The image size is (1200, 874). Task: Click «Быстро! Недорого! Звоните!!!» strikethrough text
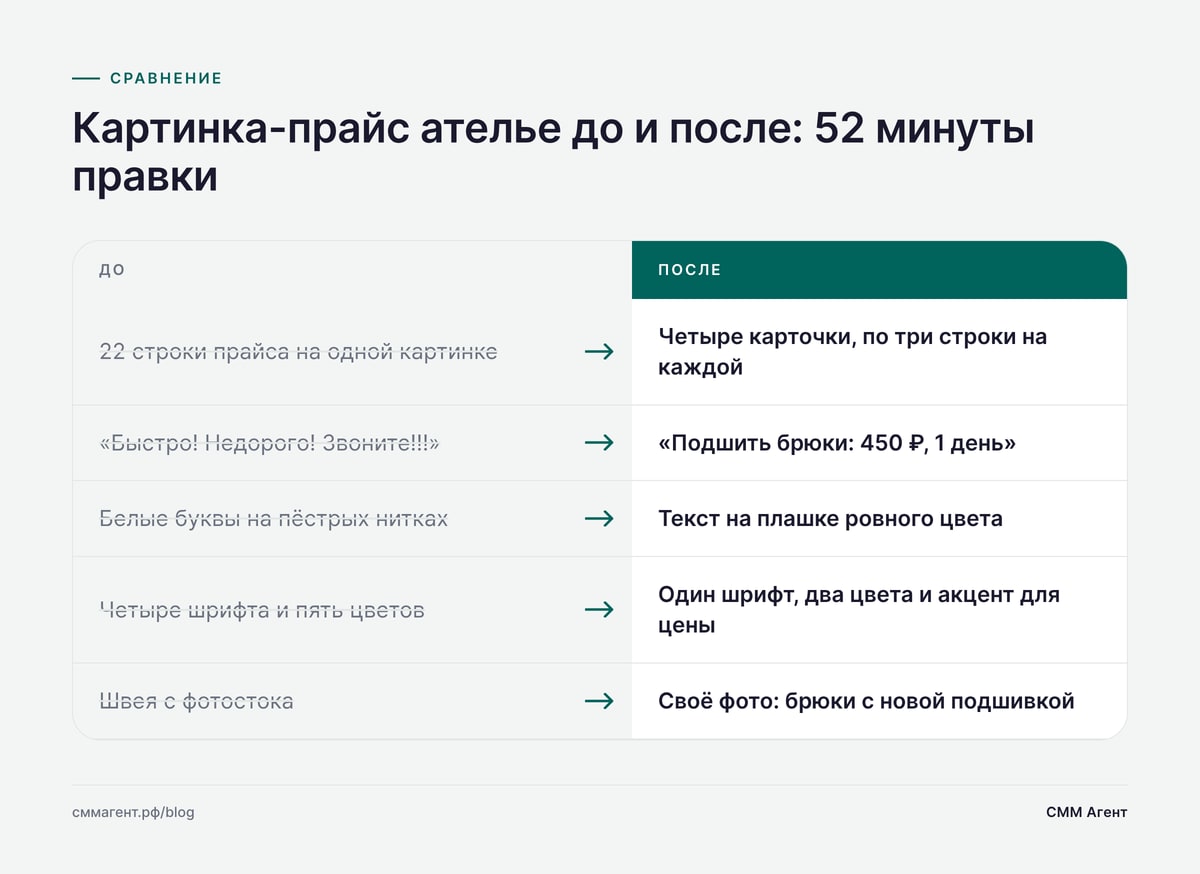click(269, 443)
